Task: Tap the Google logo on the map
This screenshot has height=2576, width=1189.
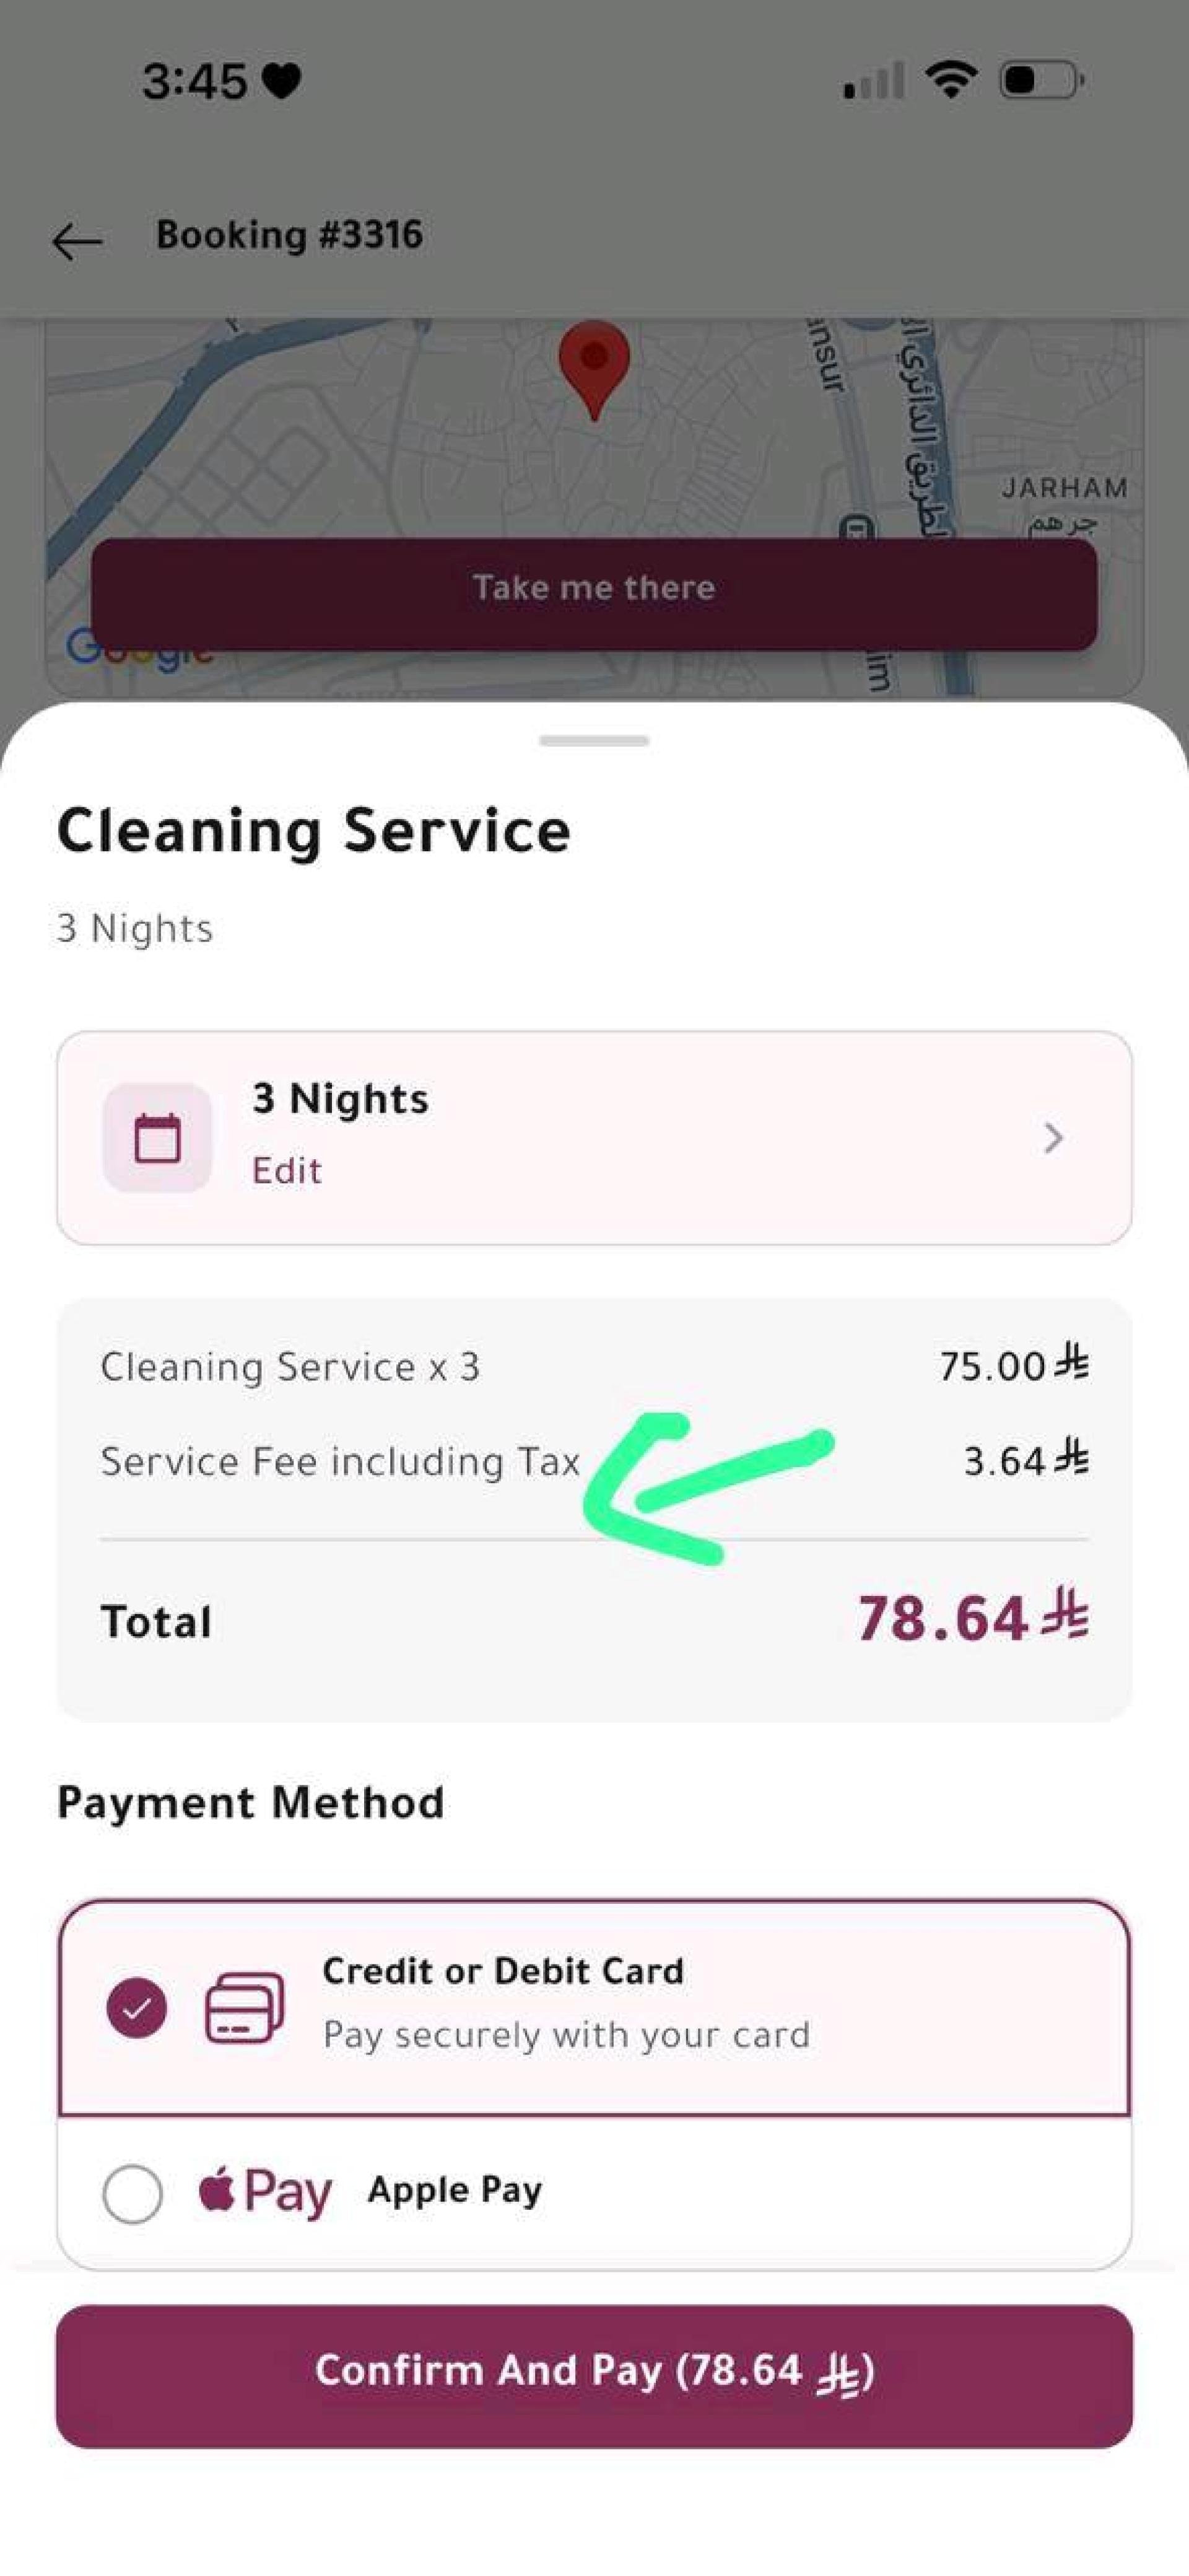Action: [139, 648]
